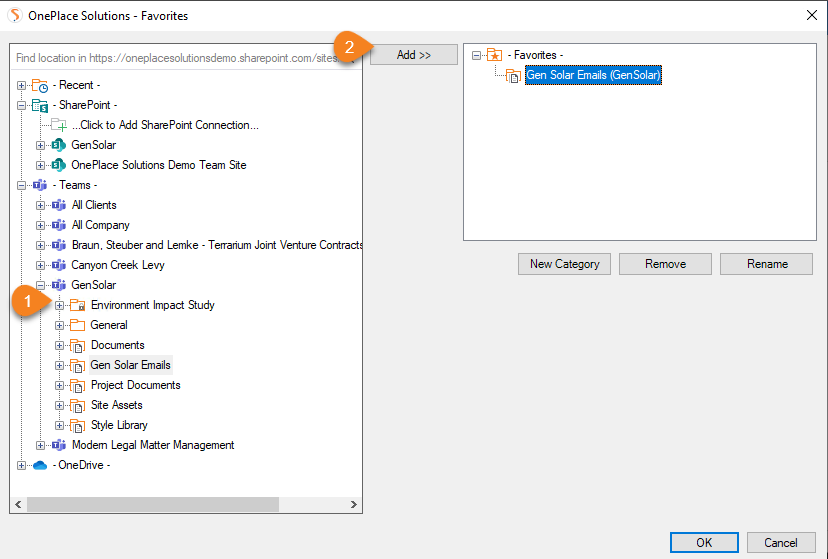Click the Gen Solar Emails library icon in tree
This screenshot has height=559, width=828.
pos(78,366)
